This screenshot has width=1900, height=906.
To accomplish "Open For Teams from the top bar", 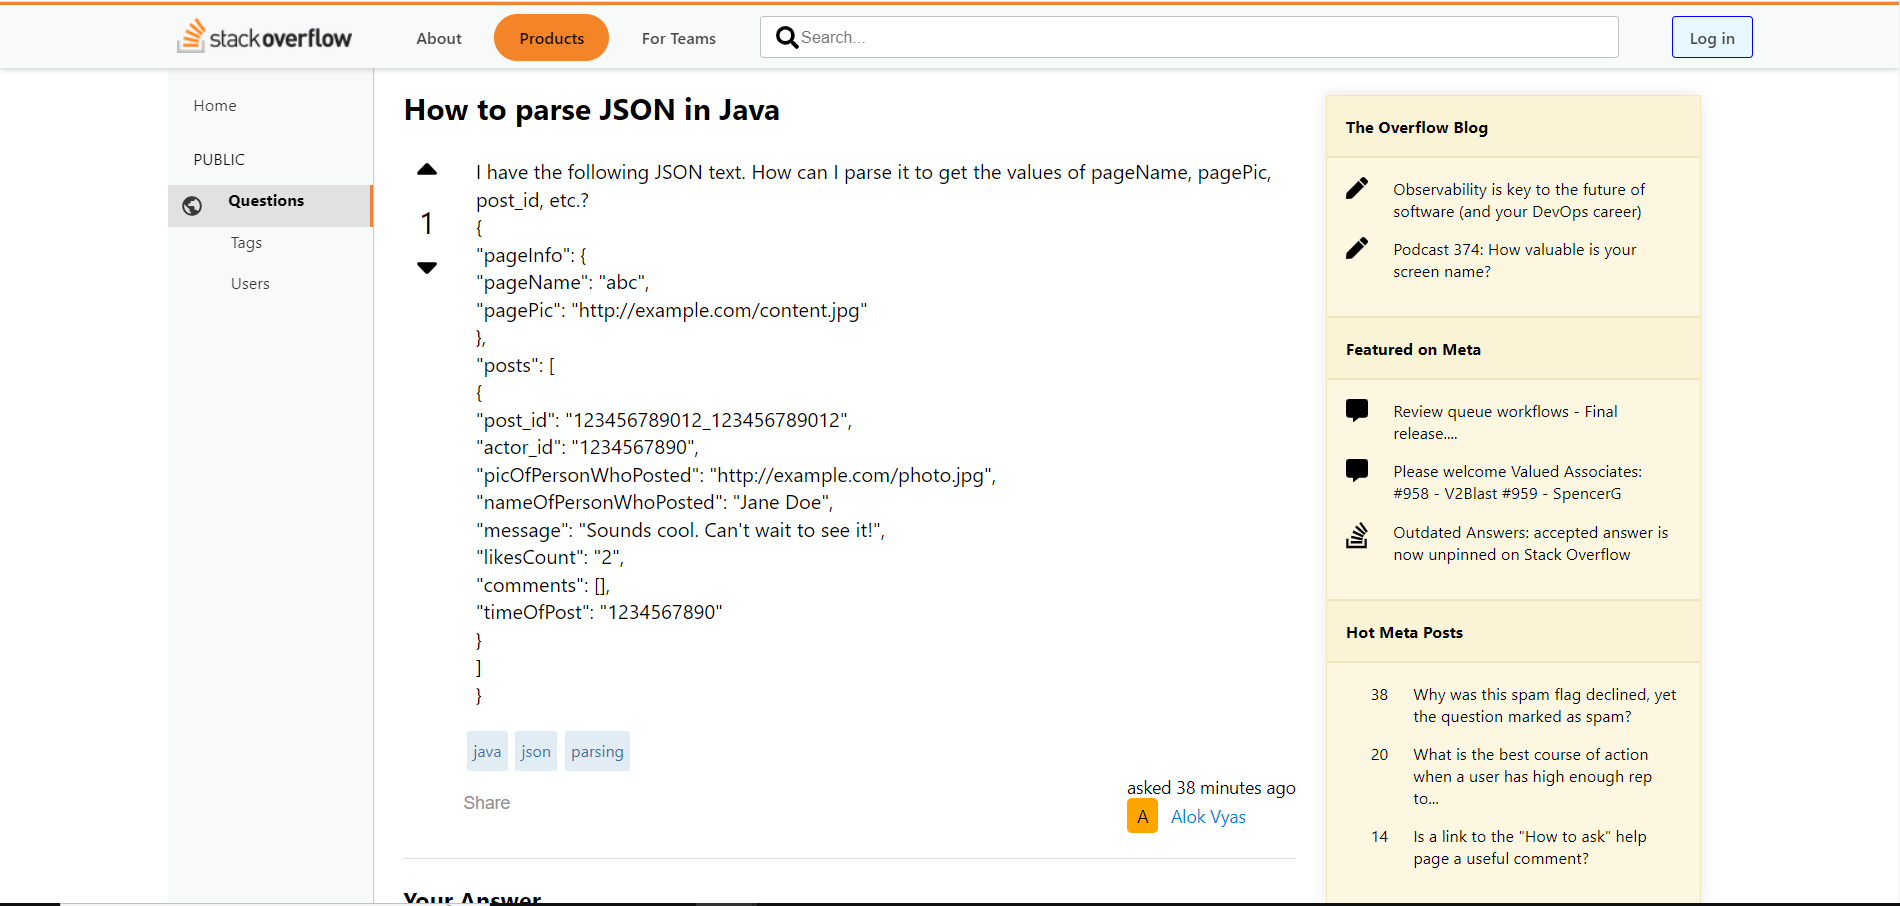I will pyautogui.click(x=678, y=38).
